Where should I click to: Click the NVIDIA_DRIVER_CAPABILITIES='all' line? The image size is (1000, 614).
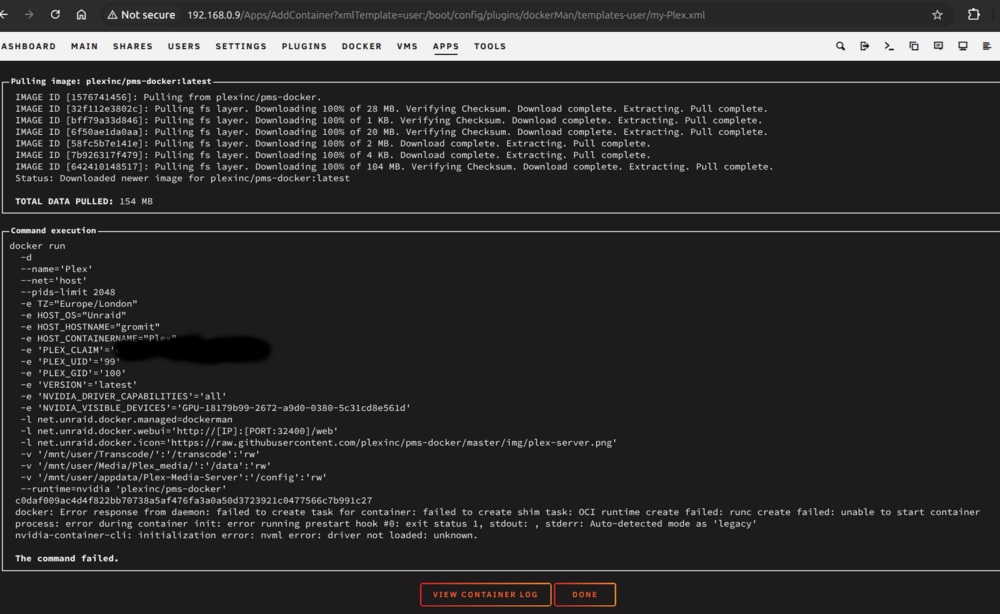pos(123,397)
